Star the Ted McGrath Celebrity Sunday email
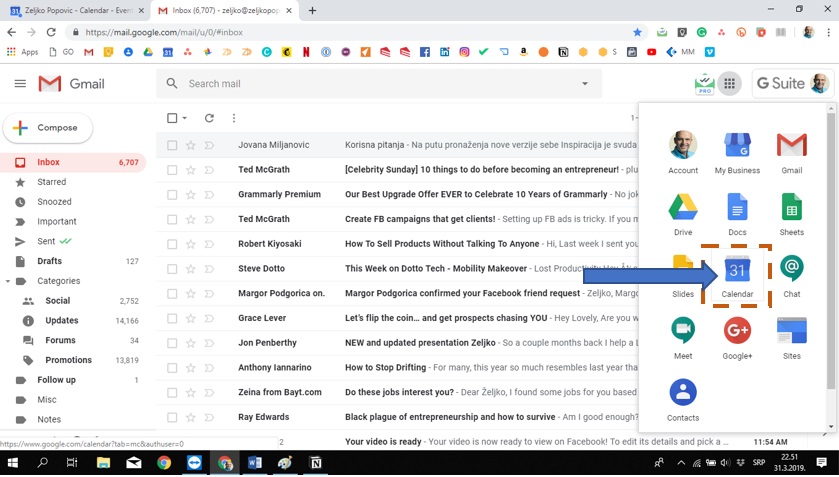This screenshot has width=839, height=477. pyautogui.click(x=190, y=170)
